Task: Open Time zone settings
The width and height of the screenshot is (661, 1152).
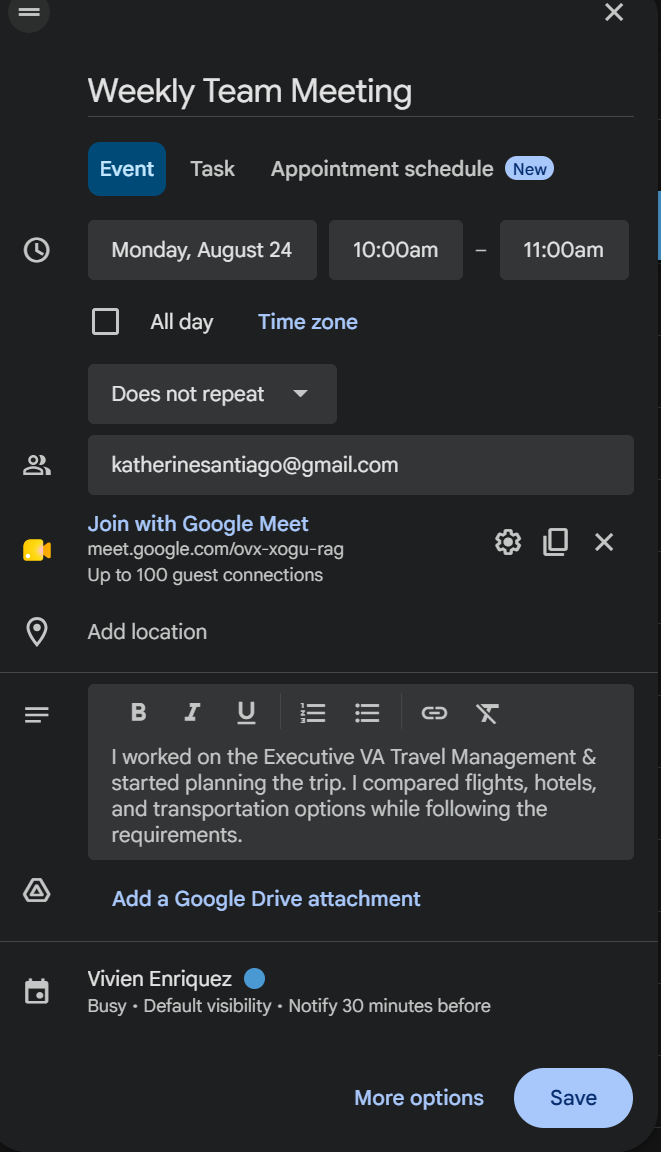Action: (x=308, y=322)
